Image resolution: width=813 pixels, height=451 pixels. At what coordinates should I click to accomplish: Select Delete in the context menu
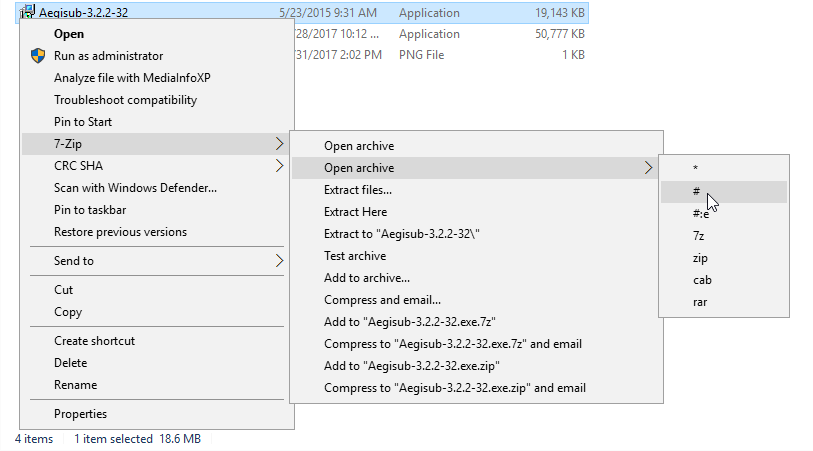[x=71, y=363]
